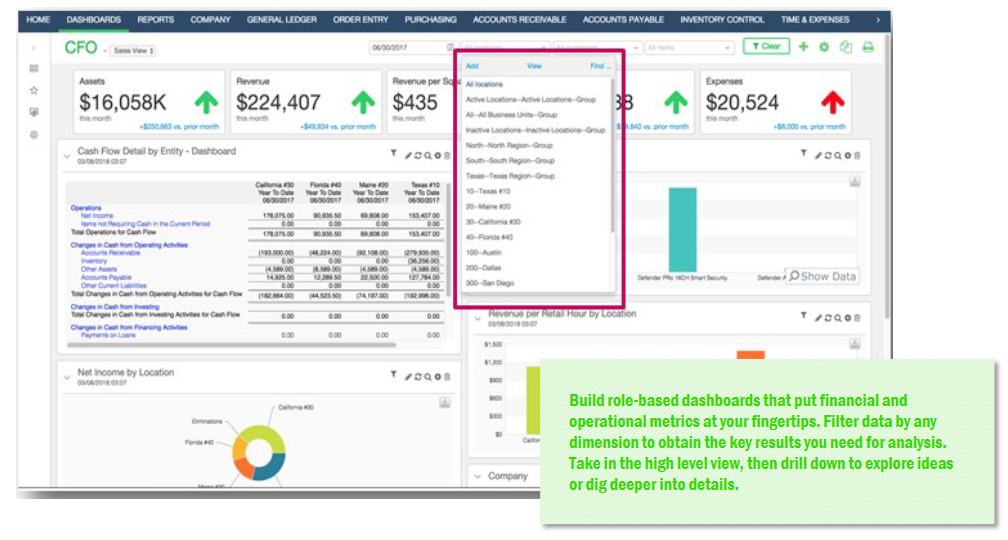Expand the Company widget chevron
This screenshot has width=1008, height=540.
[478, 476]
